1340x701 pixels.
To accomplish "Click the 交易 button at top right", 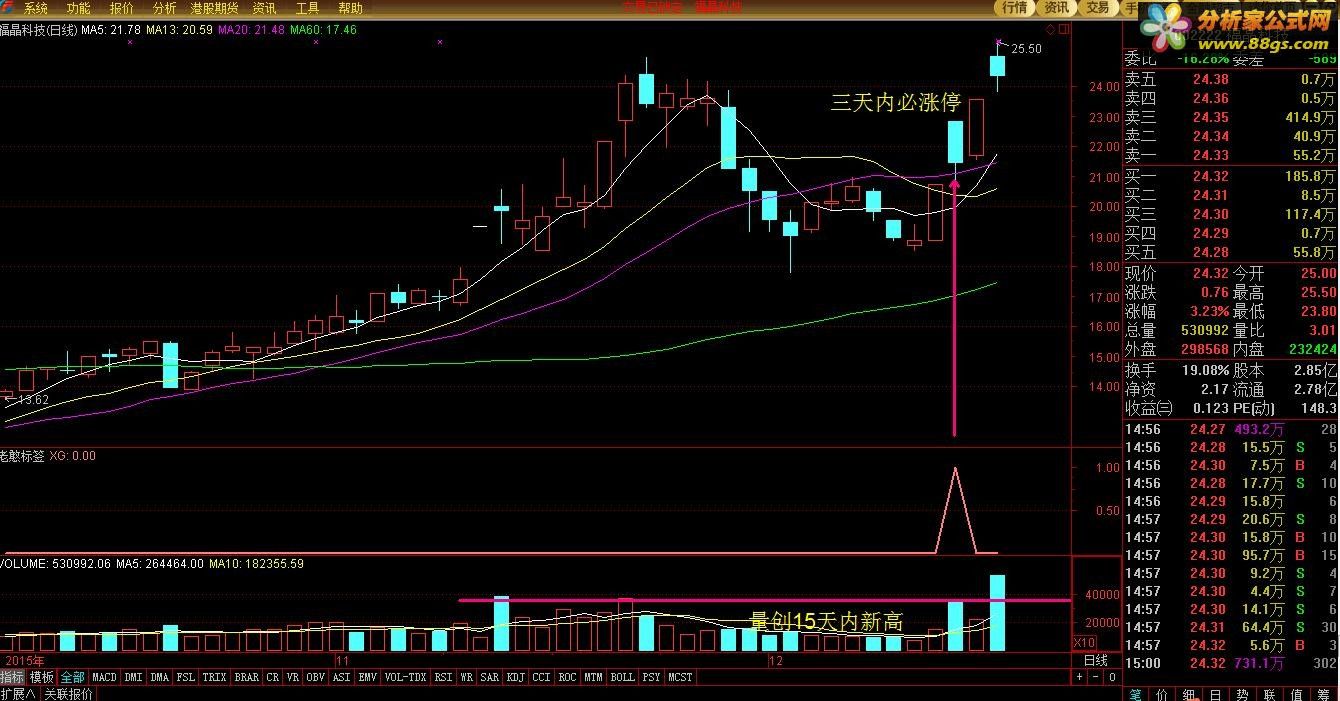I will (x=1097, y=8).
